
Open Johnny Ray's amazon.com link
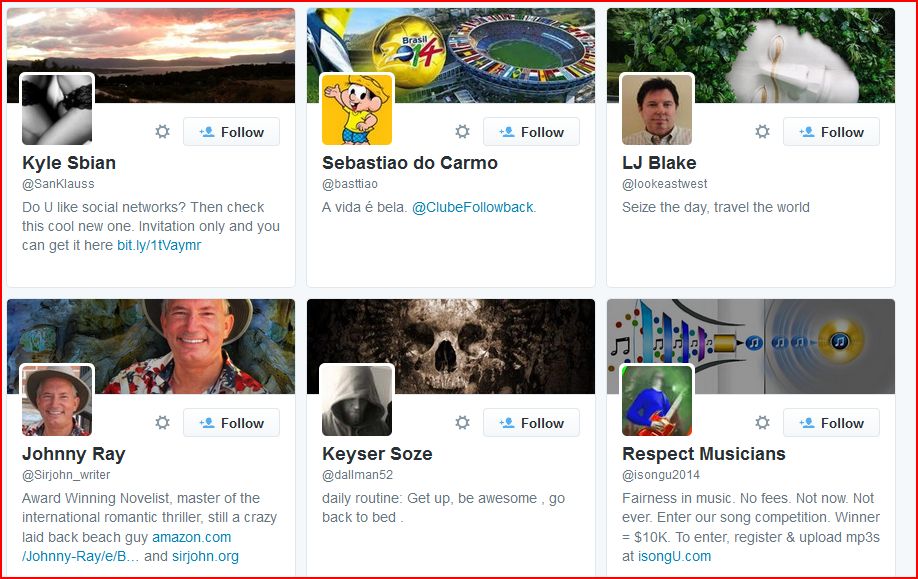point(191,537)
